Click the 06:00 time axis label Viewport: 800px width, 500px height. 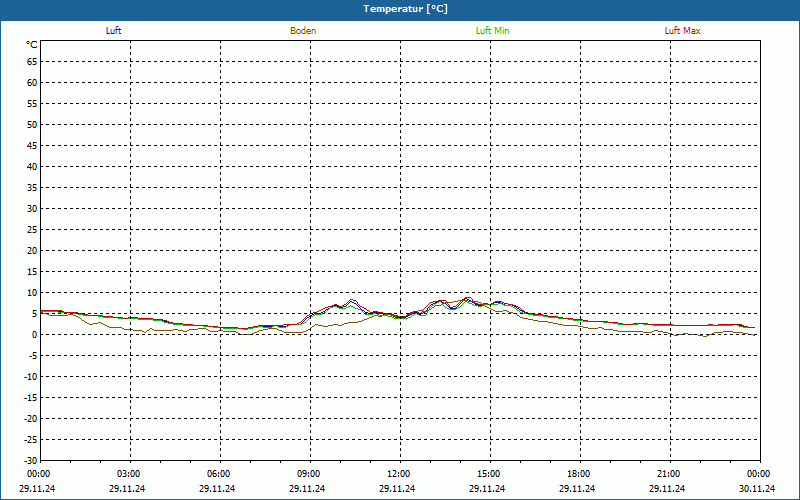click(217, 474)
